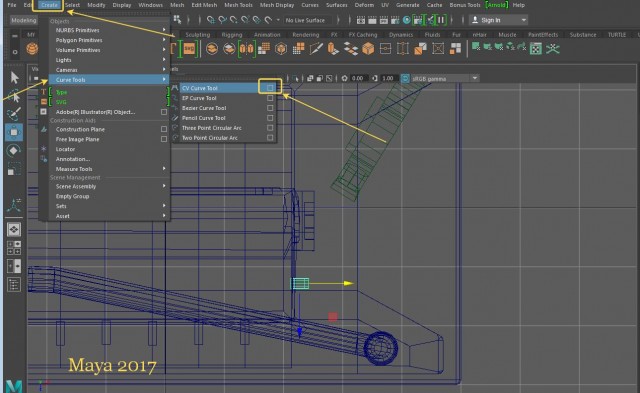Click the Maya logo icon at bottom left
This screenshot has width=640, height=393.
14,386
